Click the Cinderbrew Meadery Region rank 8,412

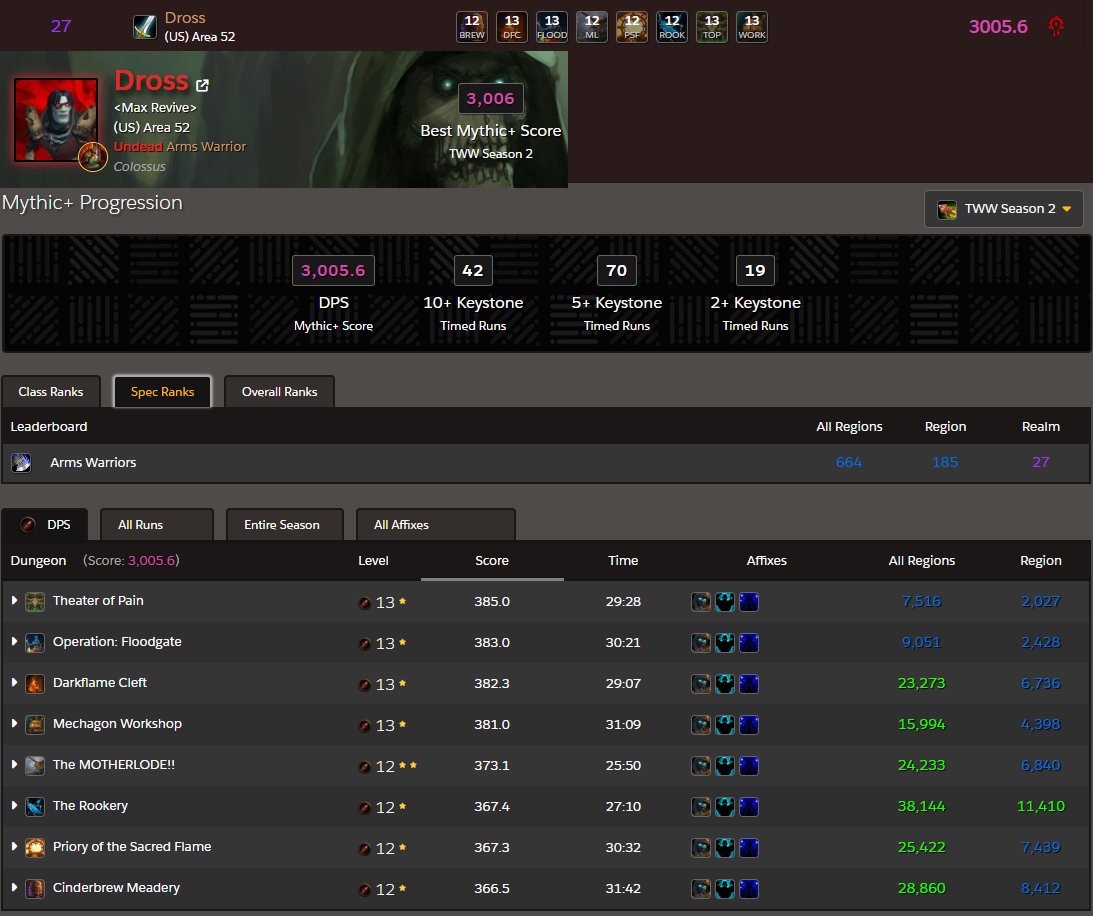[1041, 889]
